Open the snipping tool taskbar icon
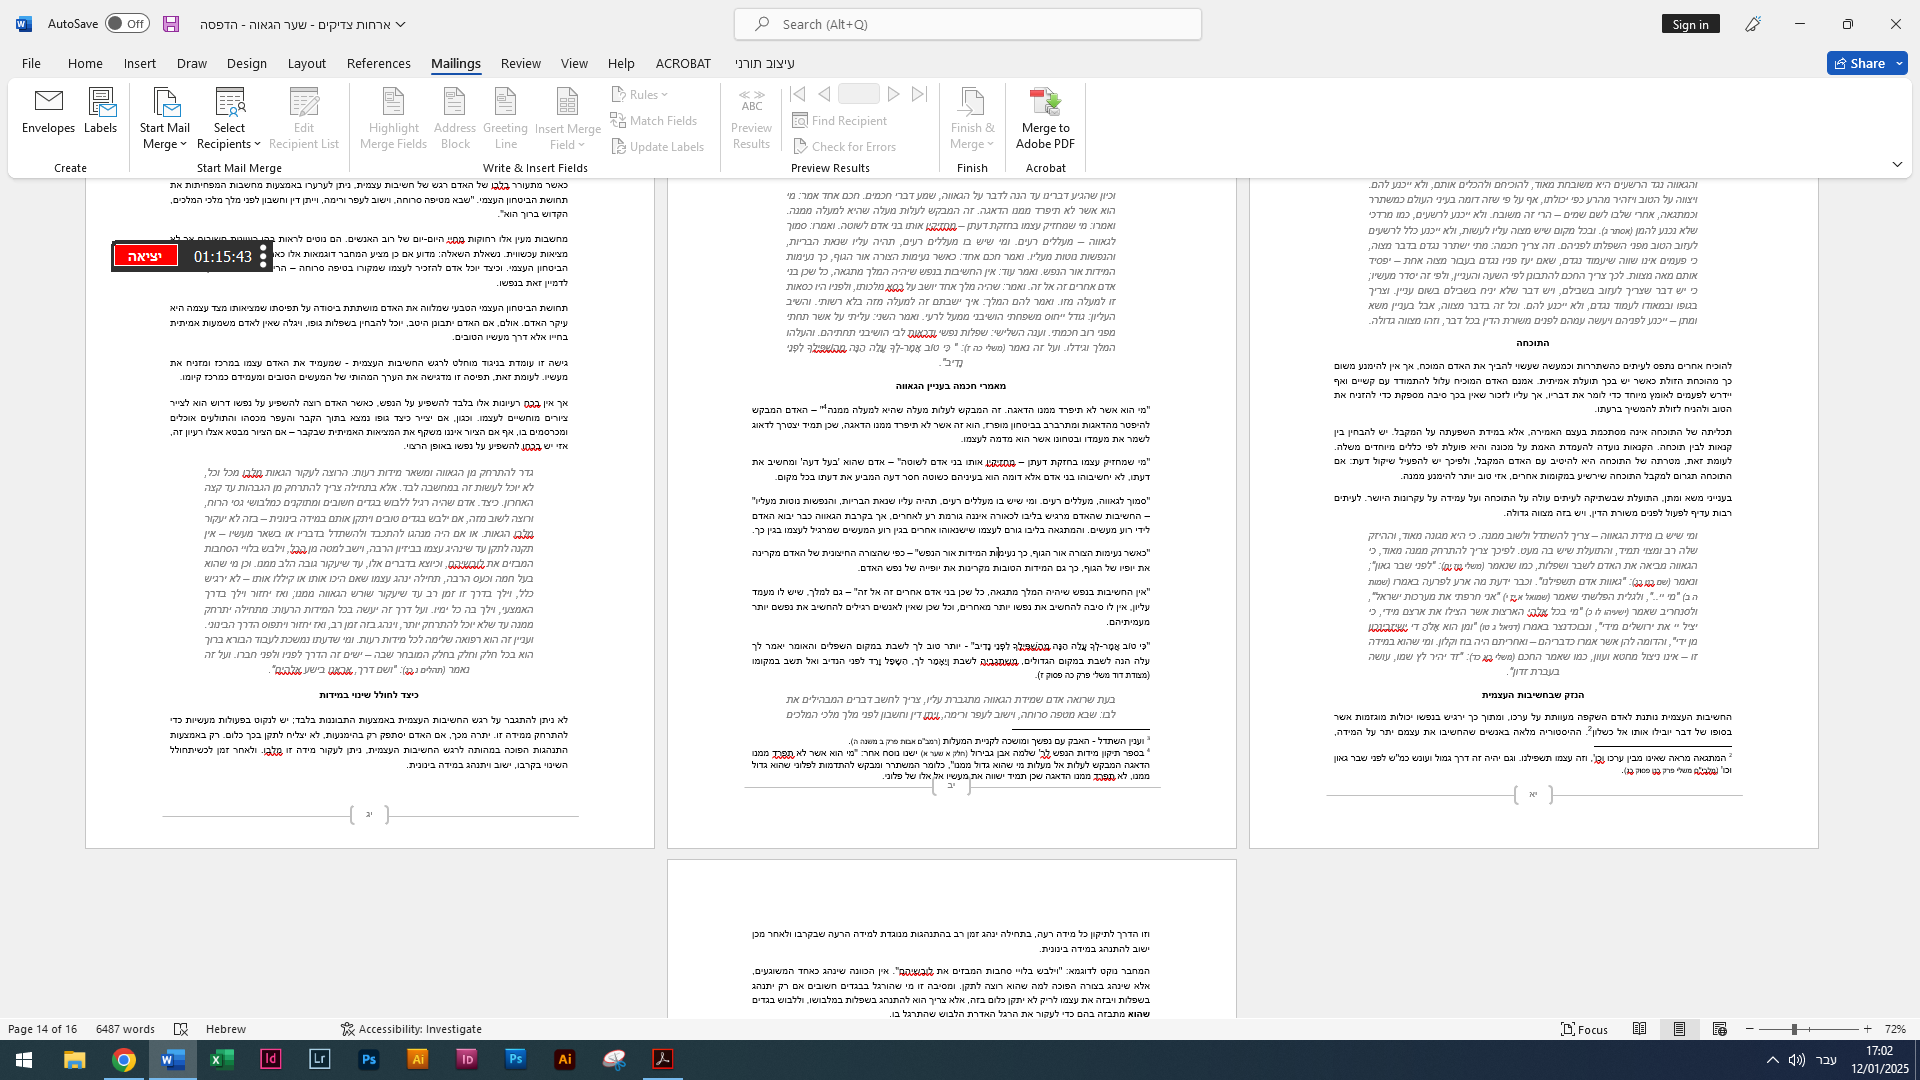Screen dimensions: 1920x1080 tap(614, 1060)
